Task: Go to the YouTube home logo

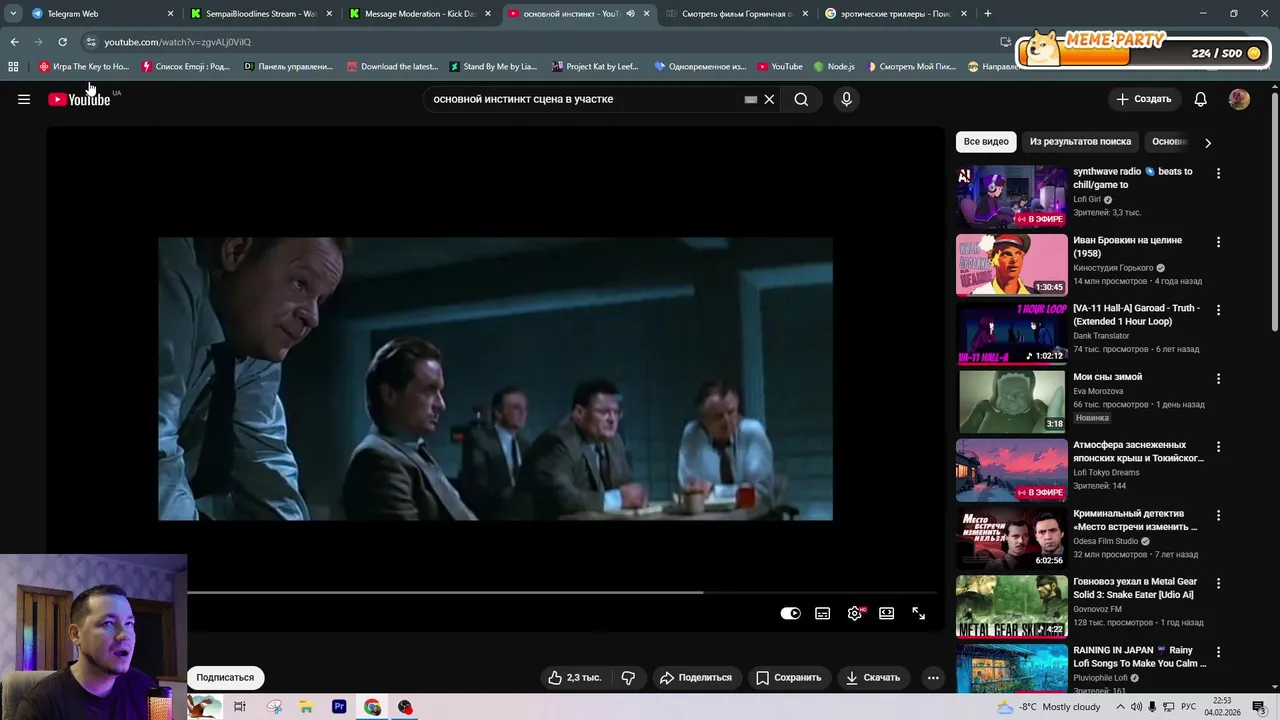Action: pyautogui.click(x=79, y=99)
